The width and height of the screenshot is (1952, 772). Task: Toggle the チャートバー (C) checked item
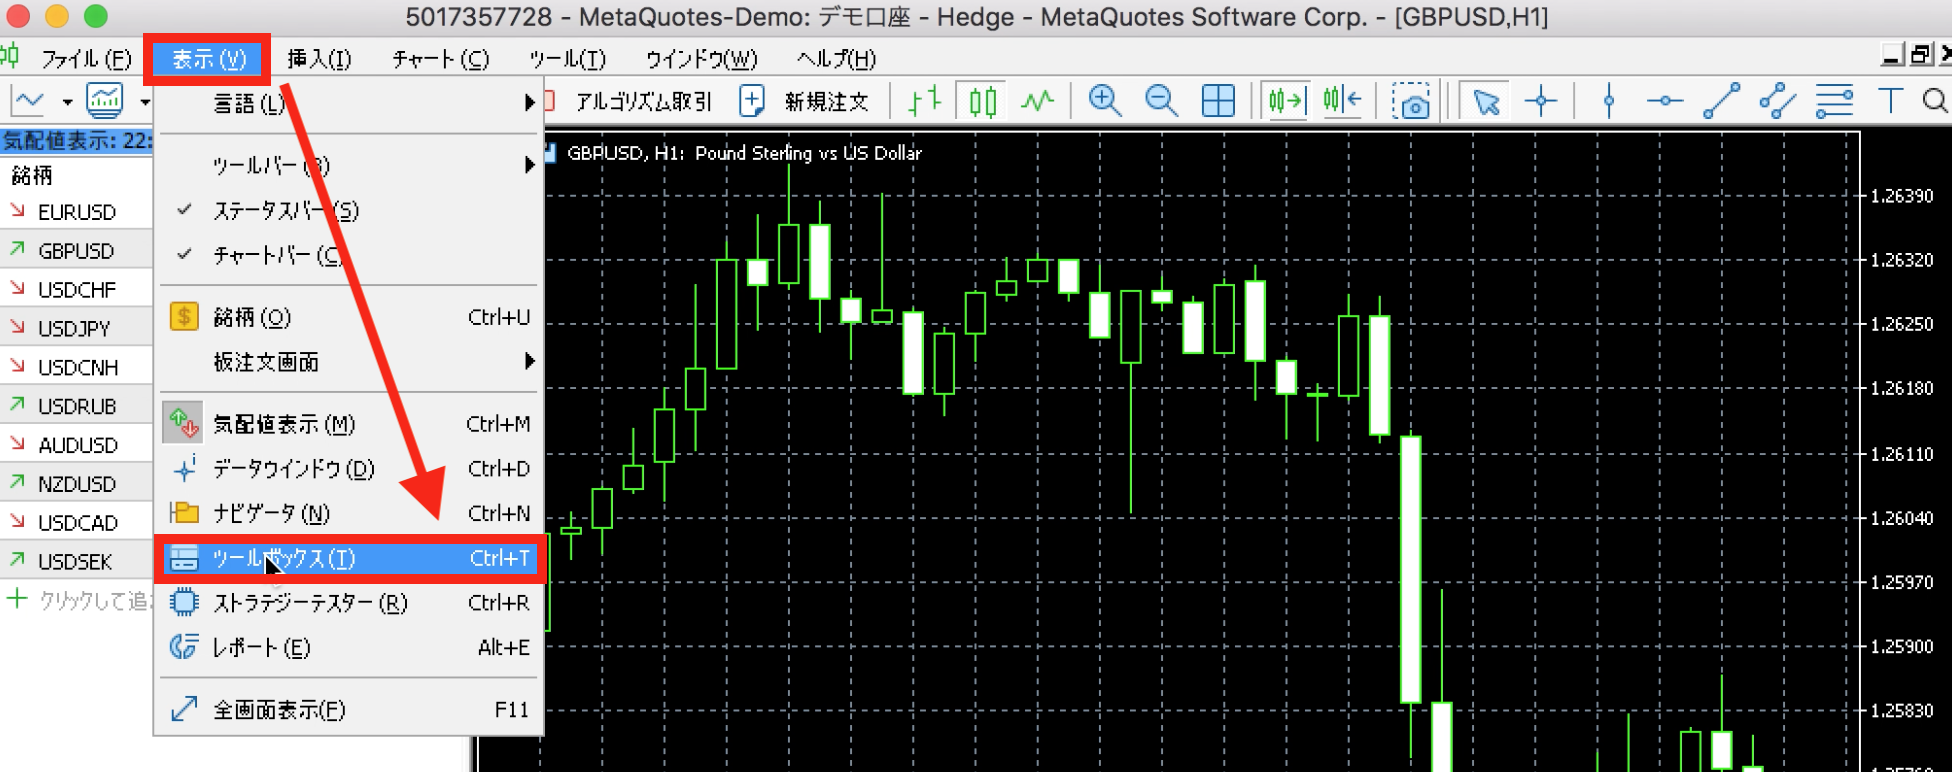coord(348,255)
